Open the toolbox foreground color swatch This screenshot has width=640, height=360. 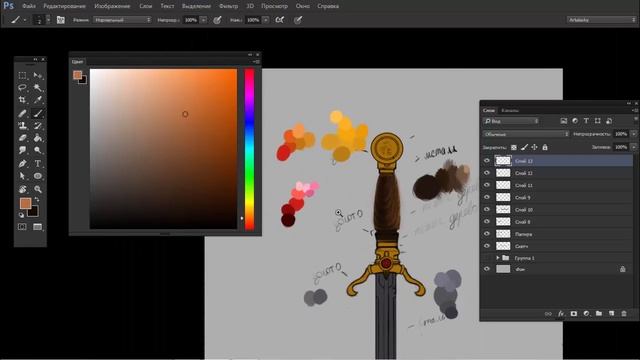(25, 203)
